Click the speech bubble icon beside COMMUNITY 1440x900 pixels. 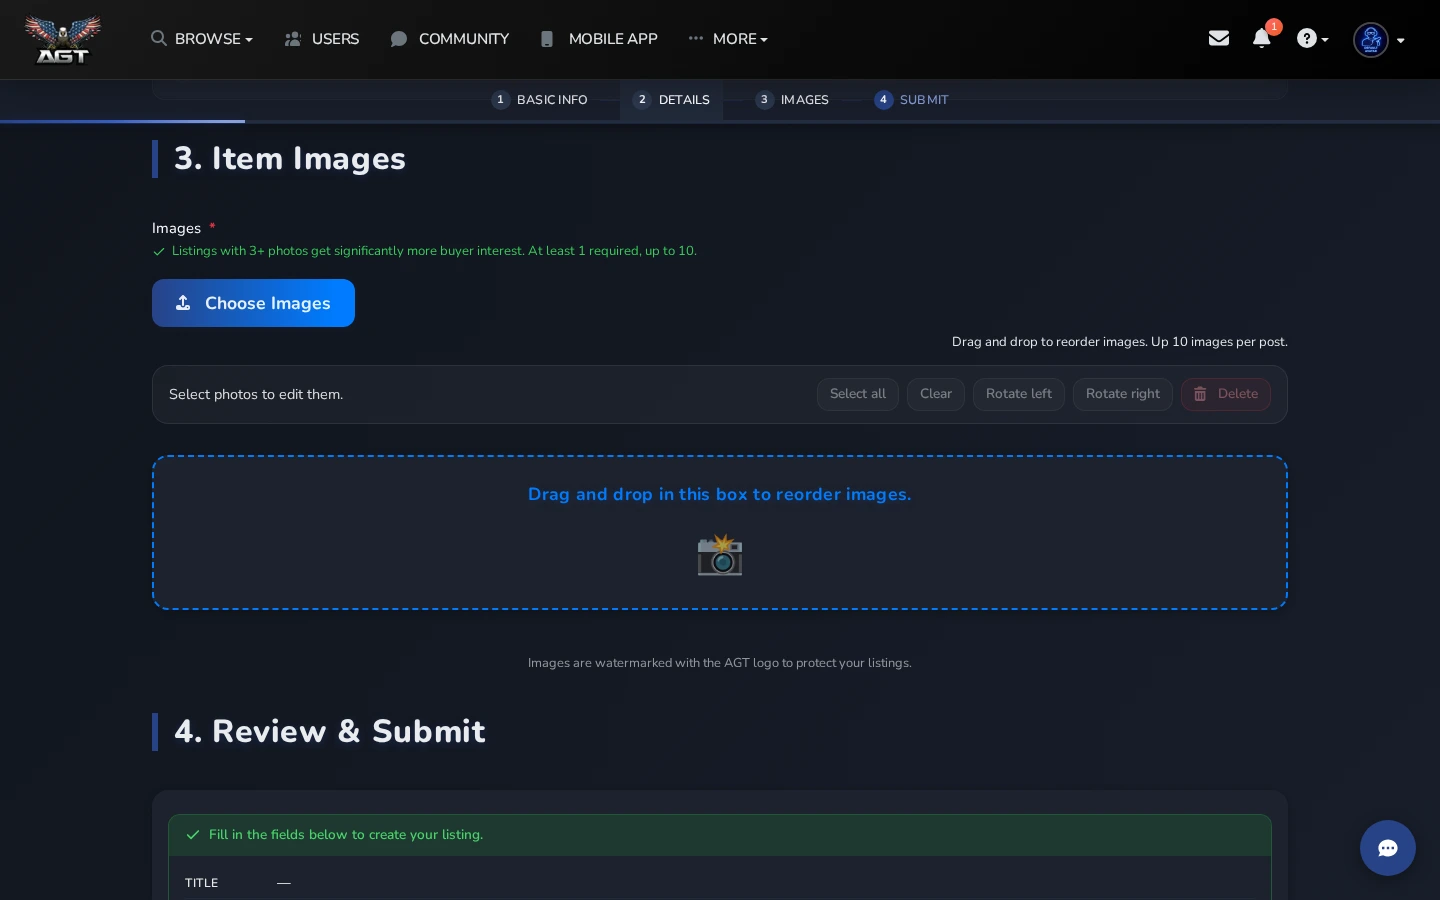click(399, 39)
